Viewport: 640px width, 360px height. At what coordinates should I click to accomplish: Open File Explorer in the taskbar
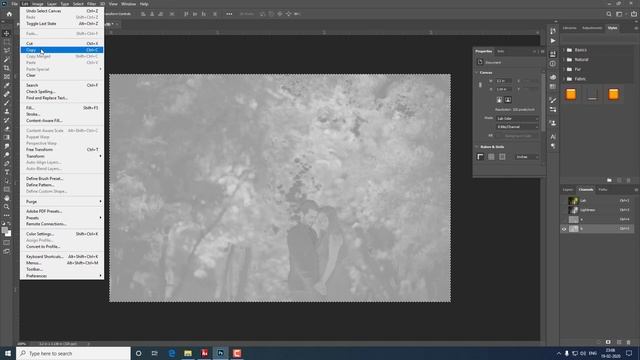pyautogui.click(x=188, y=353)
